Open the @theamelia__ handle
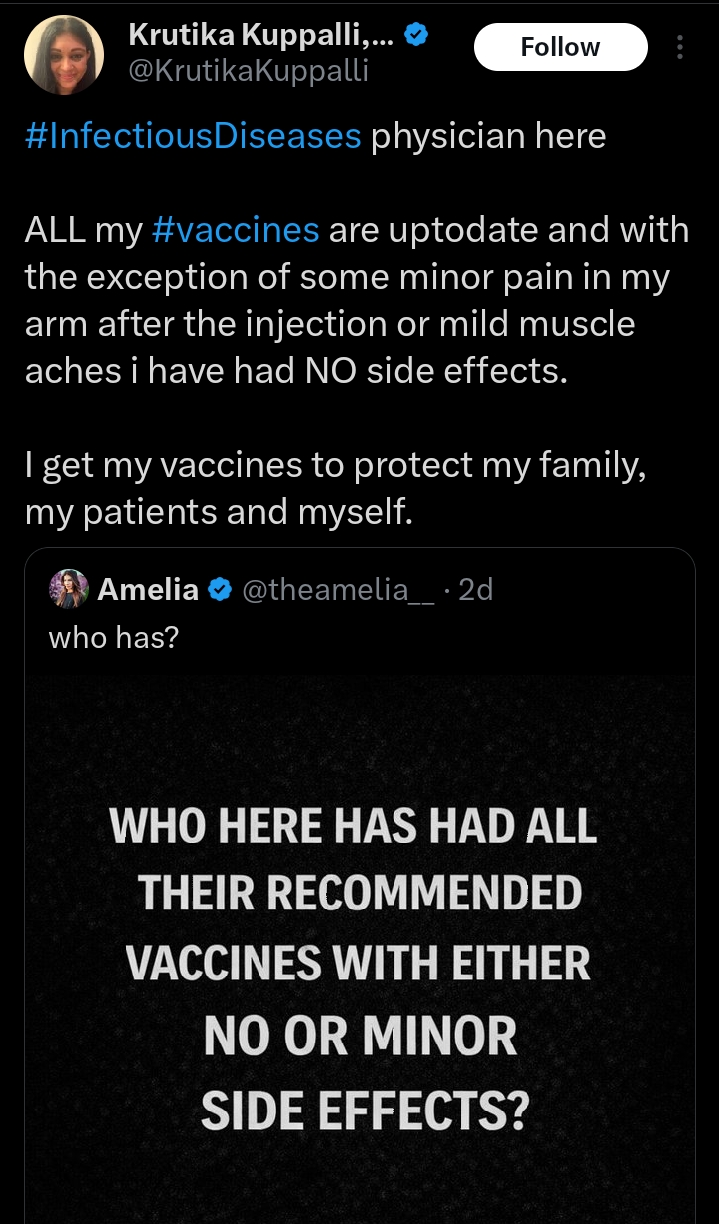 point(337,590)
